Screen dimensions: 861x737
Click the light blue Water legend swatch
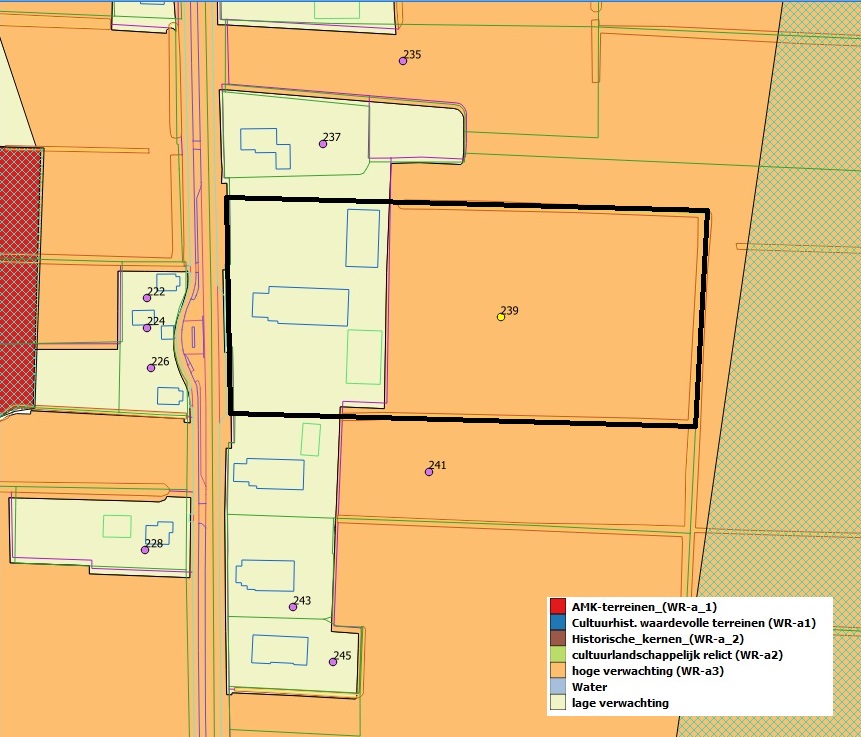tap(558, 686)
